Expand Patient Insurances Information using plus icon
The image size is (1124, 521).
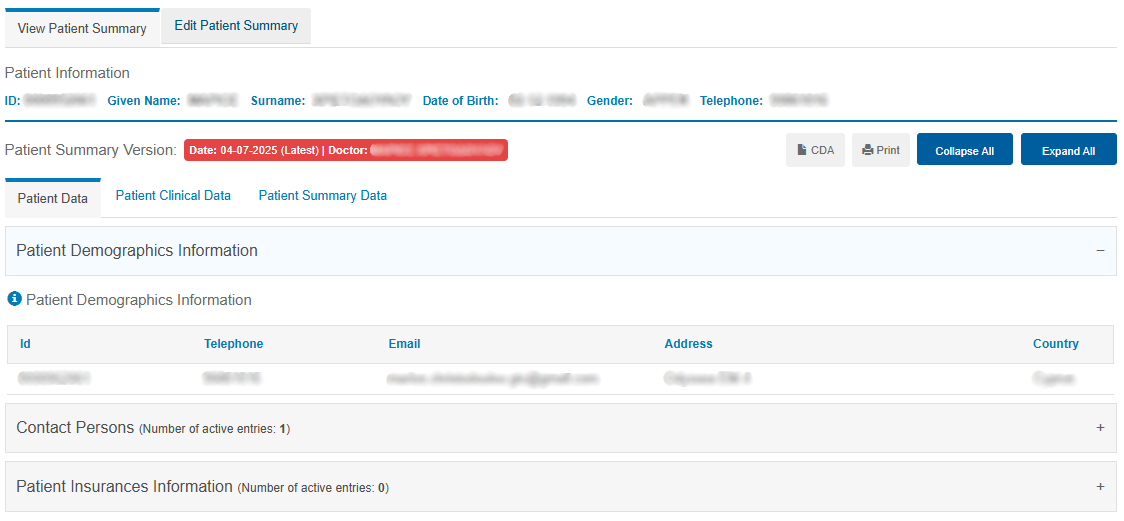[1100, 487]
